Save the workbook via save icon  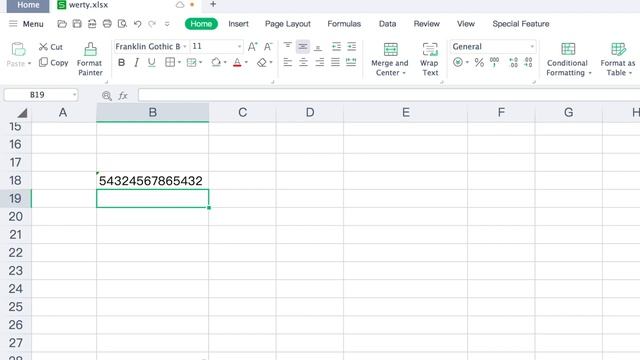point(77,24)
